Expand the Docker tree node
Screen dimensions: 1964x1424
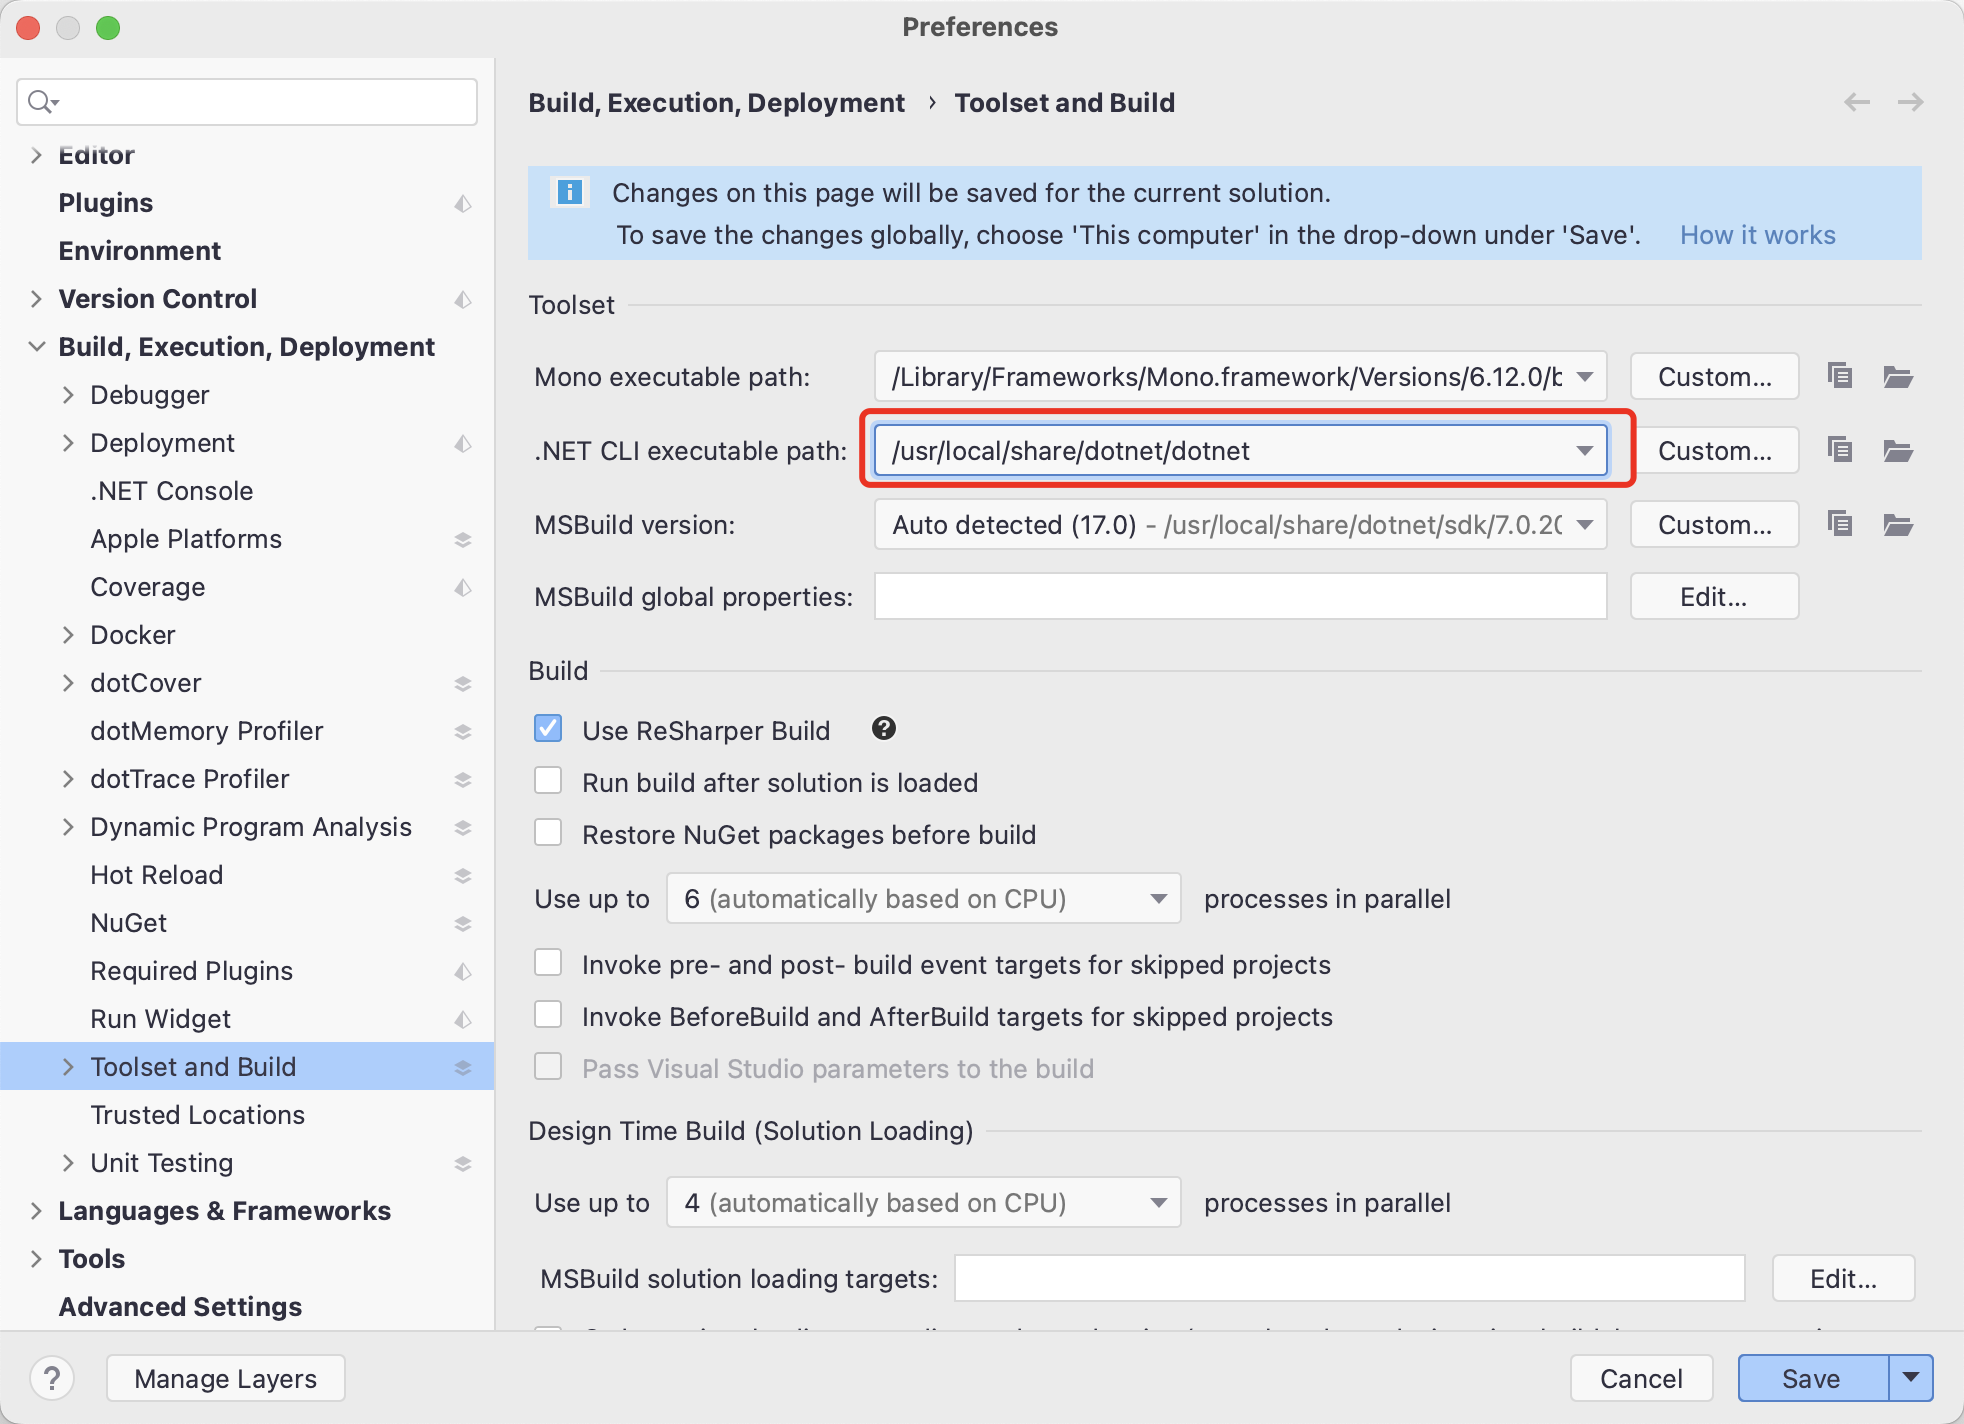pyautogui.click(x=68, y=635)
